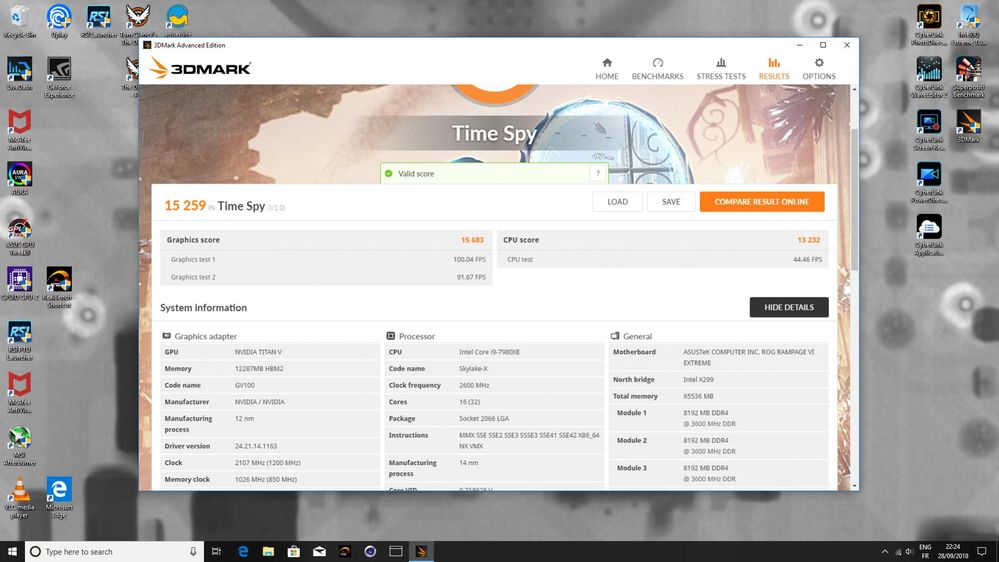
Task: Click COMPARE RESULT ONLINE button
Action: (x=761, y=201)
